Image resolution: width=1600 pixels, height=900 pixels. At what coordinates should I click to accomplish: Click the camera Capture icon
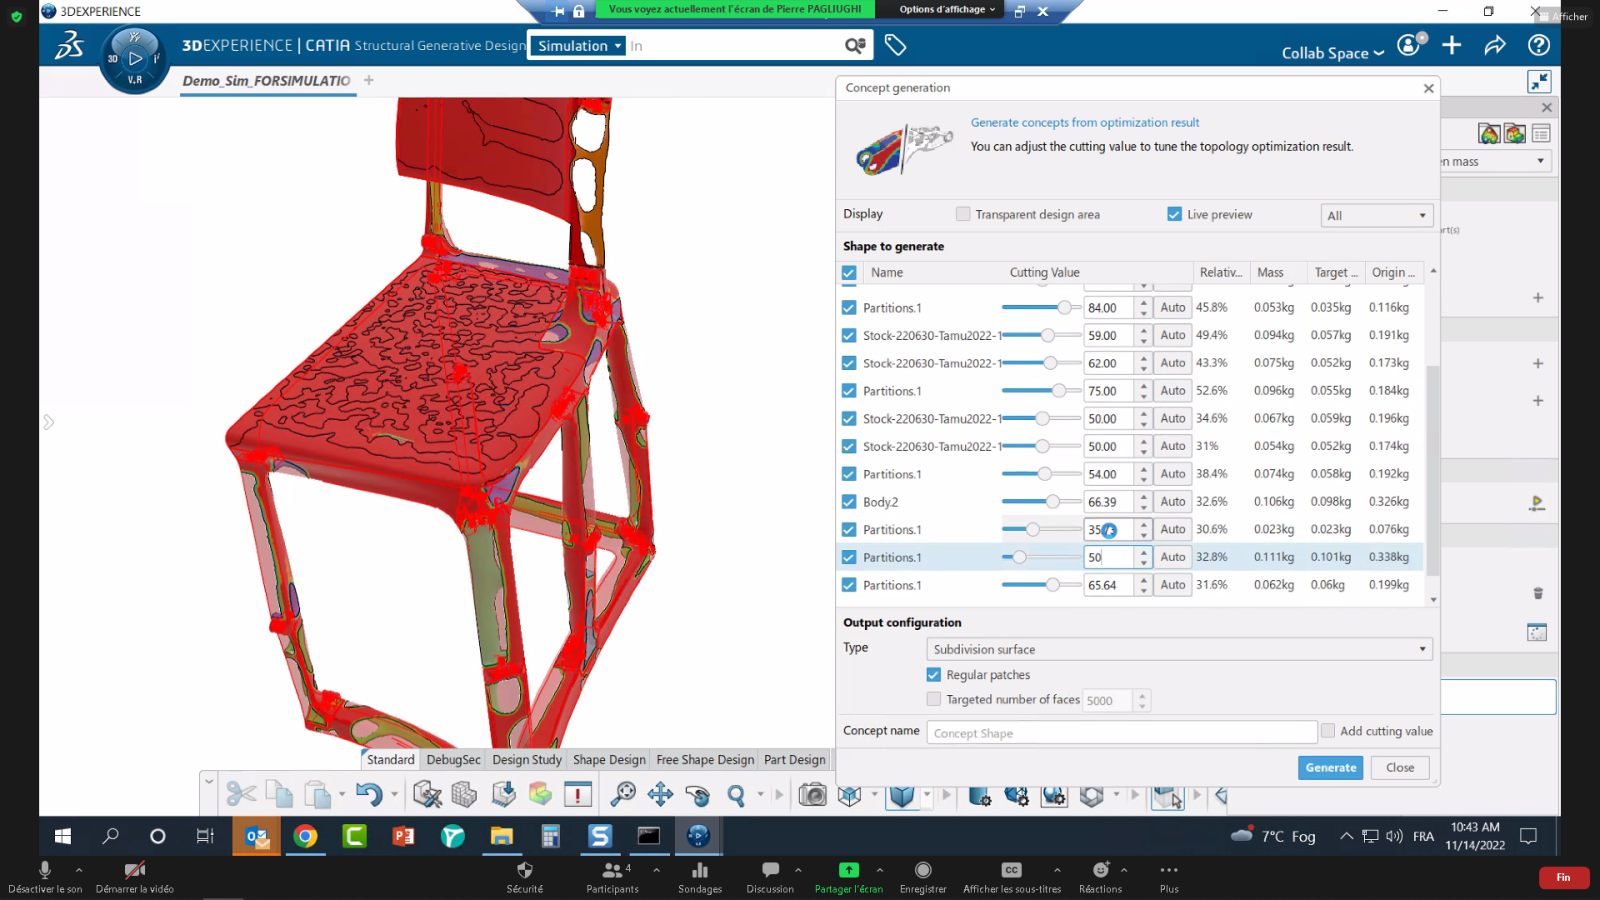pyautogui.click(x=813, y=795)
